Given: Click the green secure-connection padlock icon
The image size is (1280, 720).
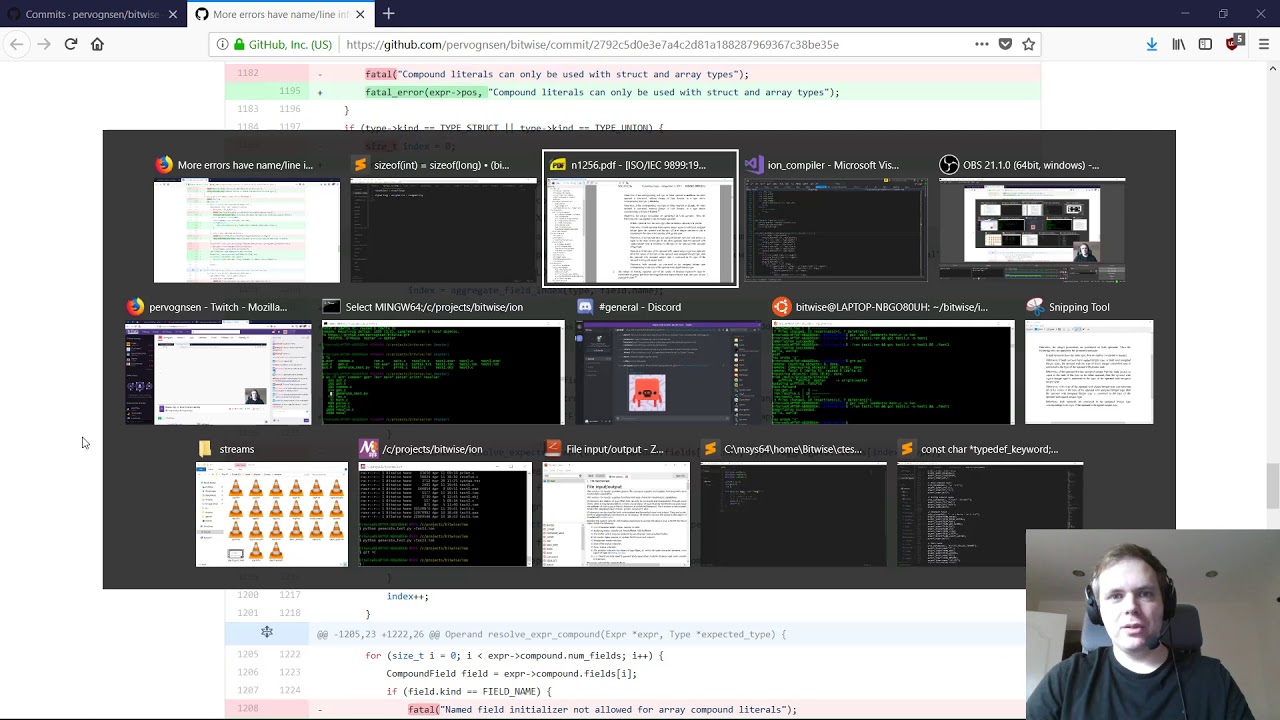Looking at the screenshot, I should tap(239, 44).
